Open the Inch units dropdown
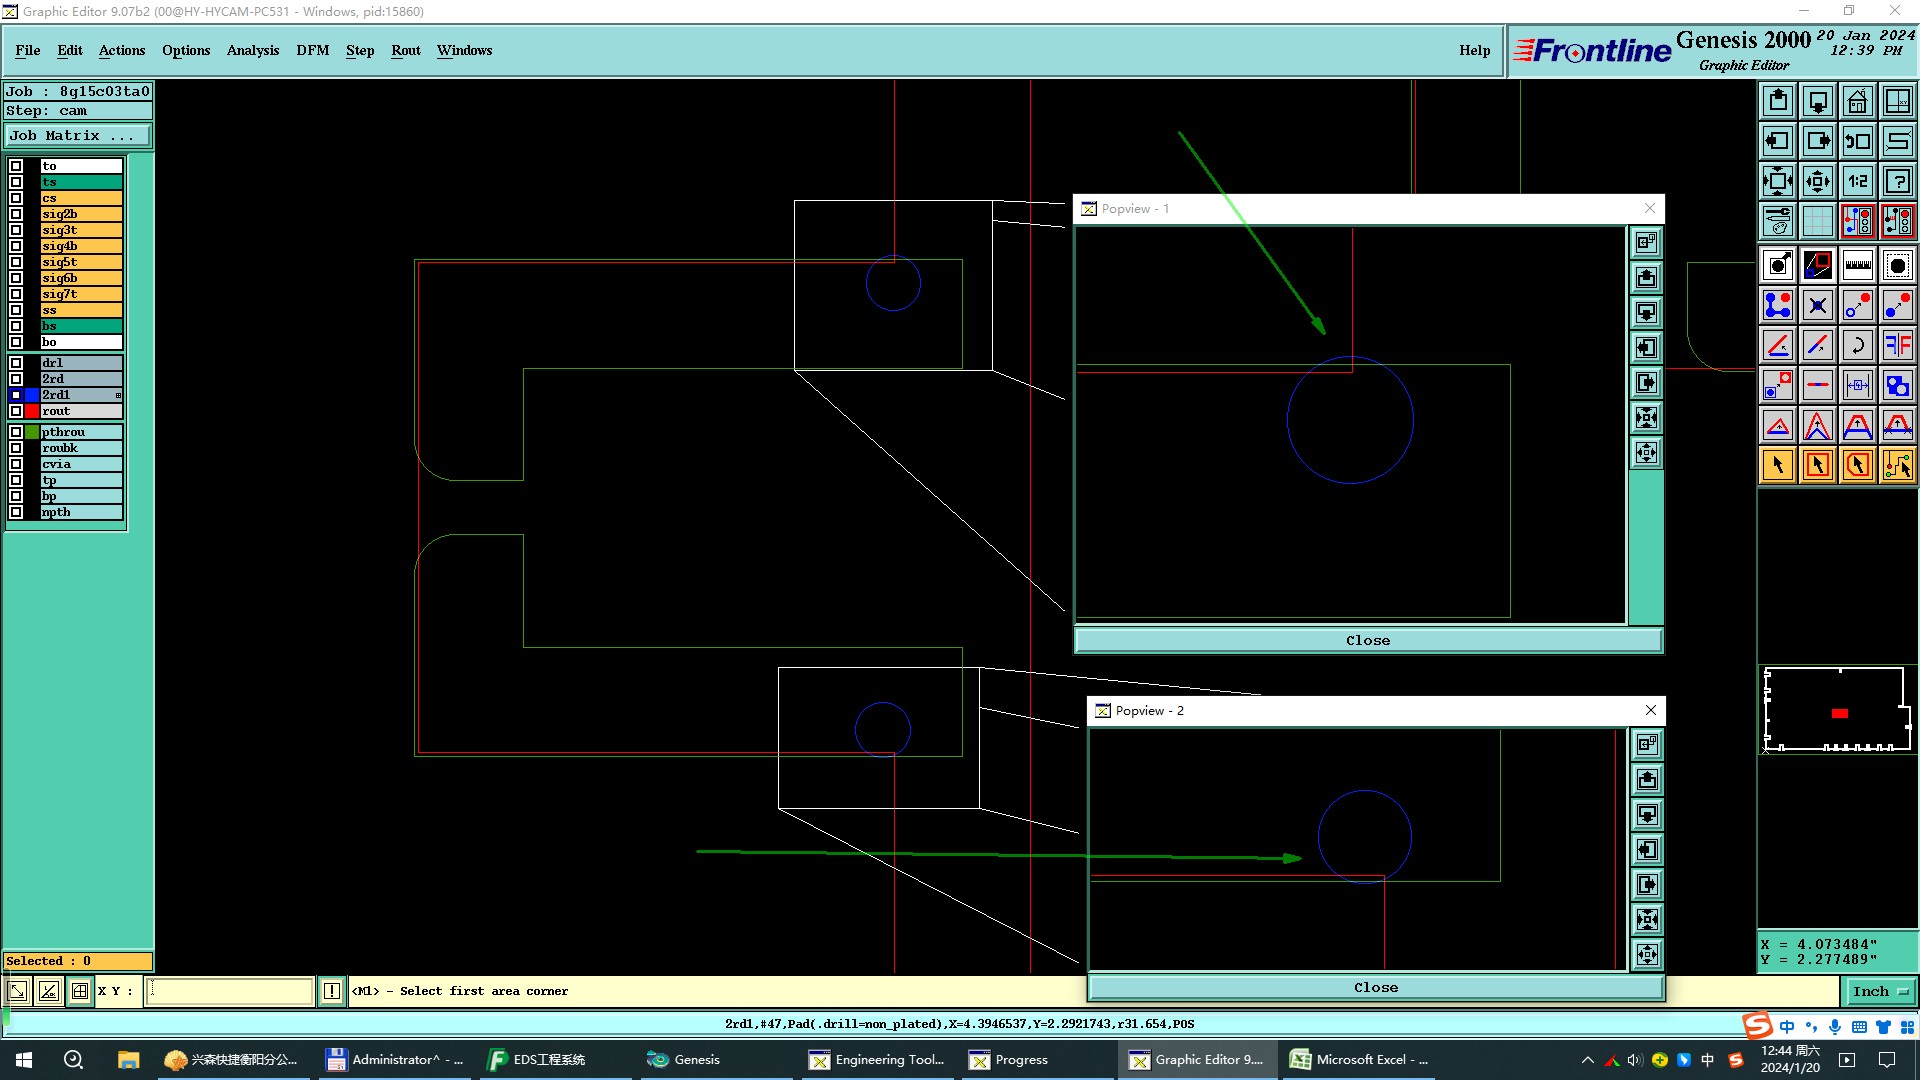This screenshot has width=1920, height=1080. click(1879, 991)
